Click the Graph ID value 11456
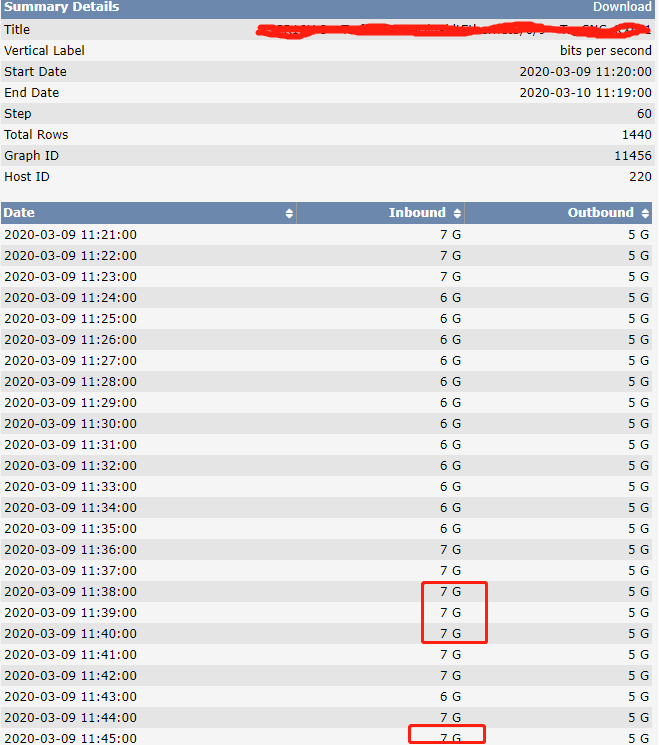This screenshot has width=659, height=745. click(633, 156)
